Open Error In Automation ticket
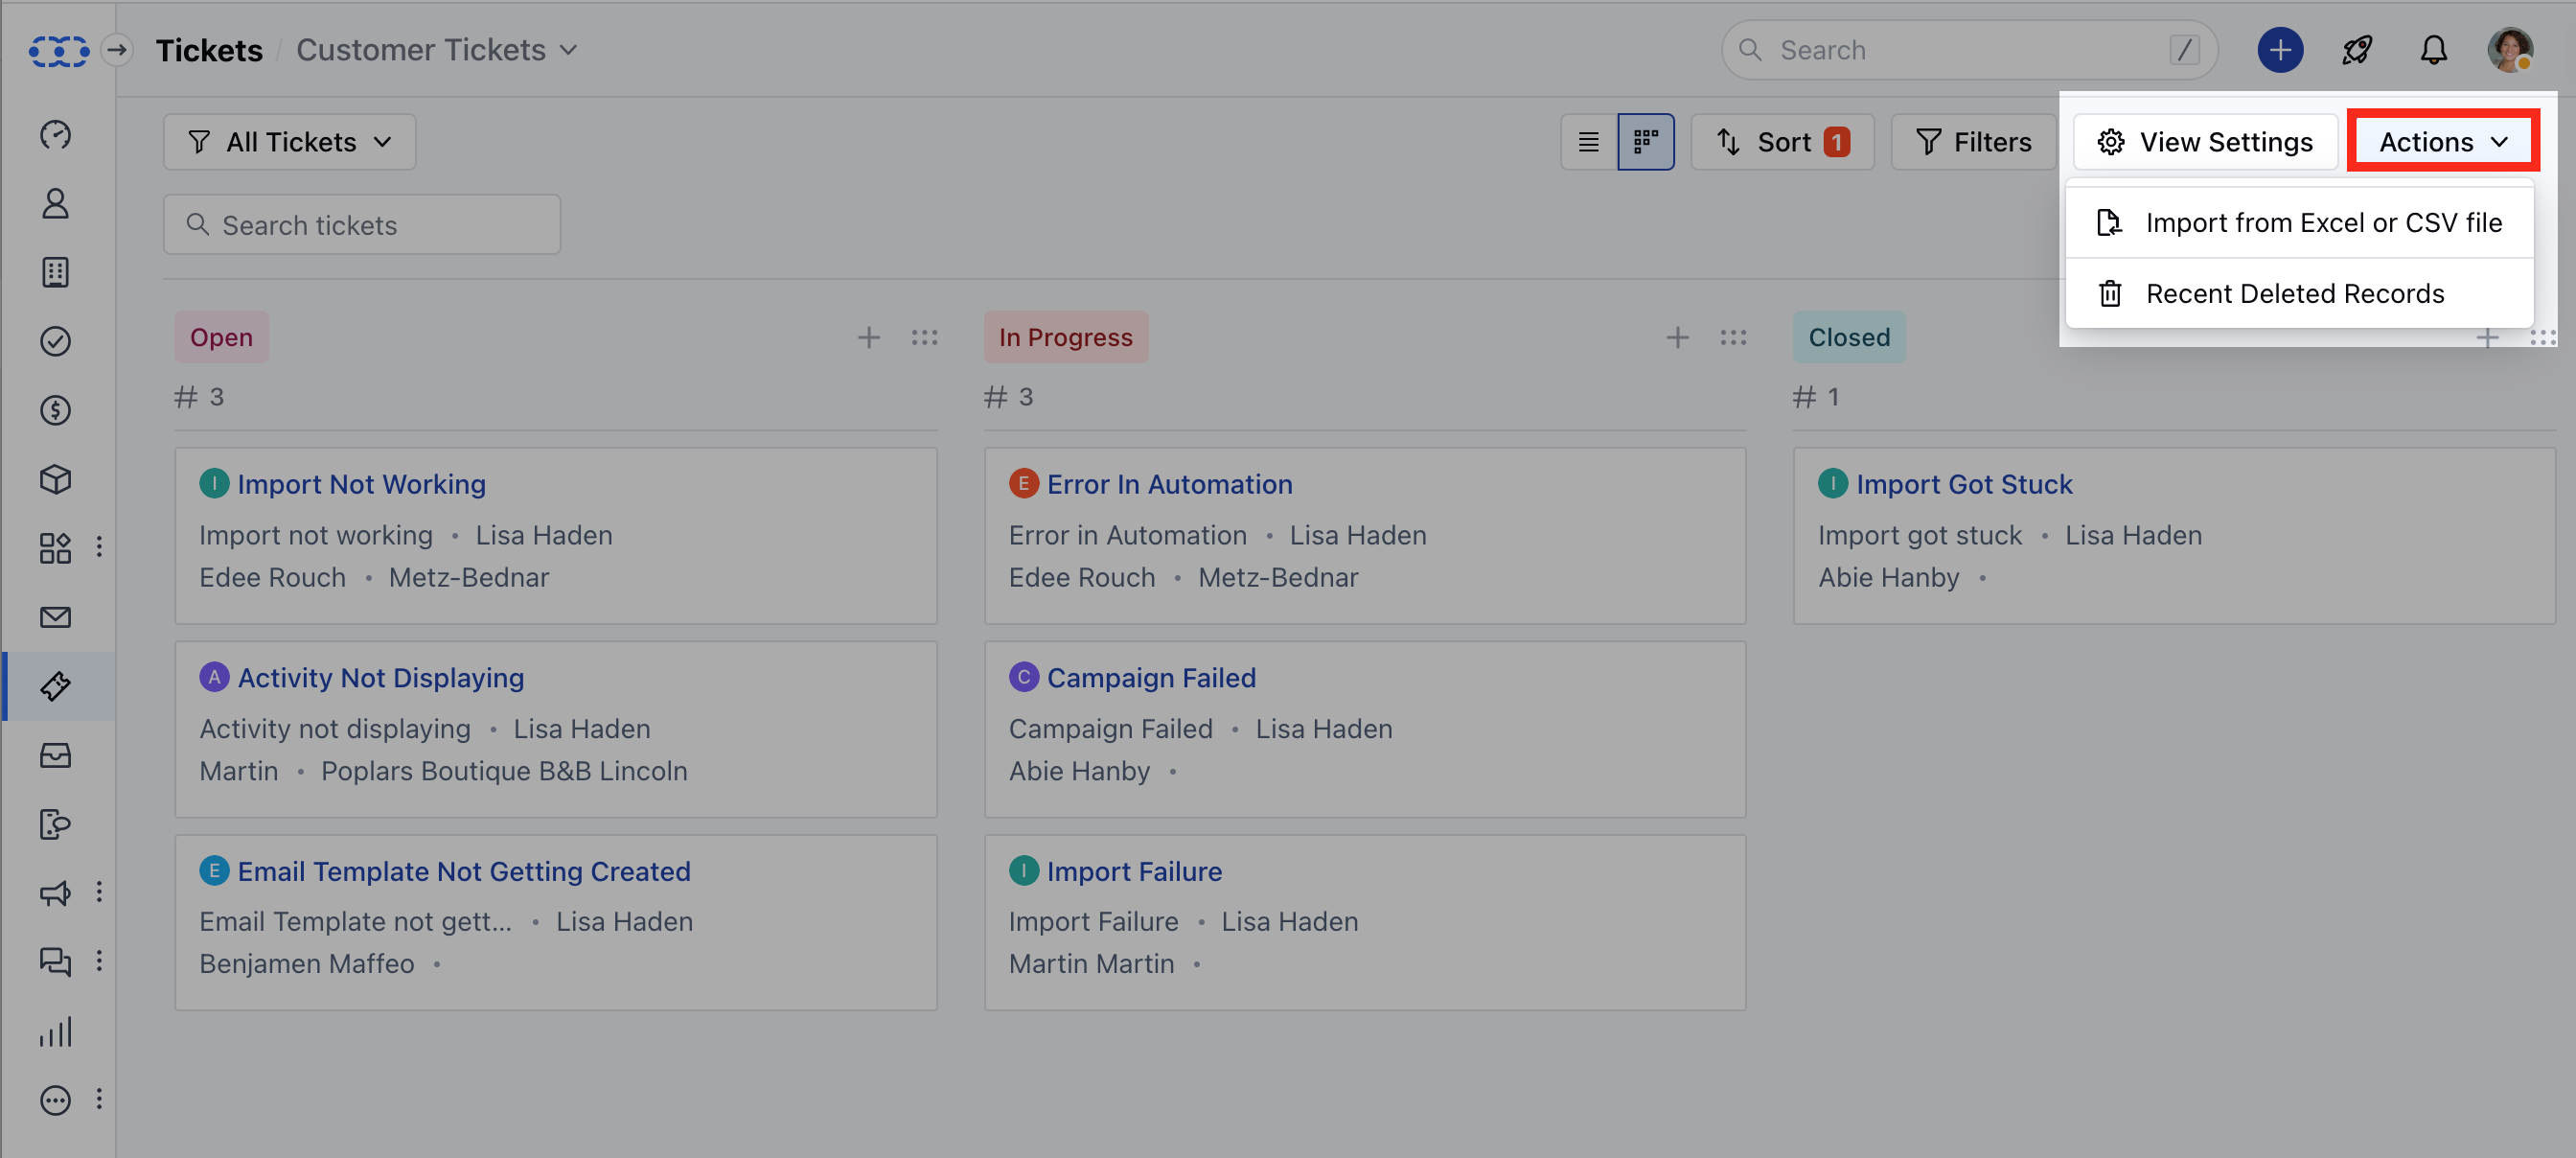 pyautogui.click(x=1169, y=484)
